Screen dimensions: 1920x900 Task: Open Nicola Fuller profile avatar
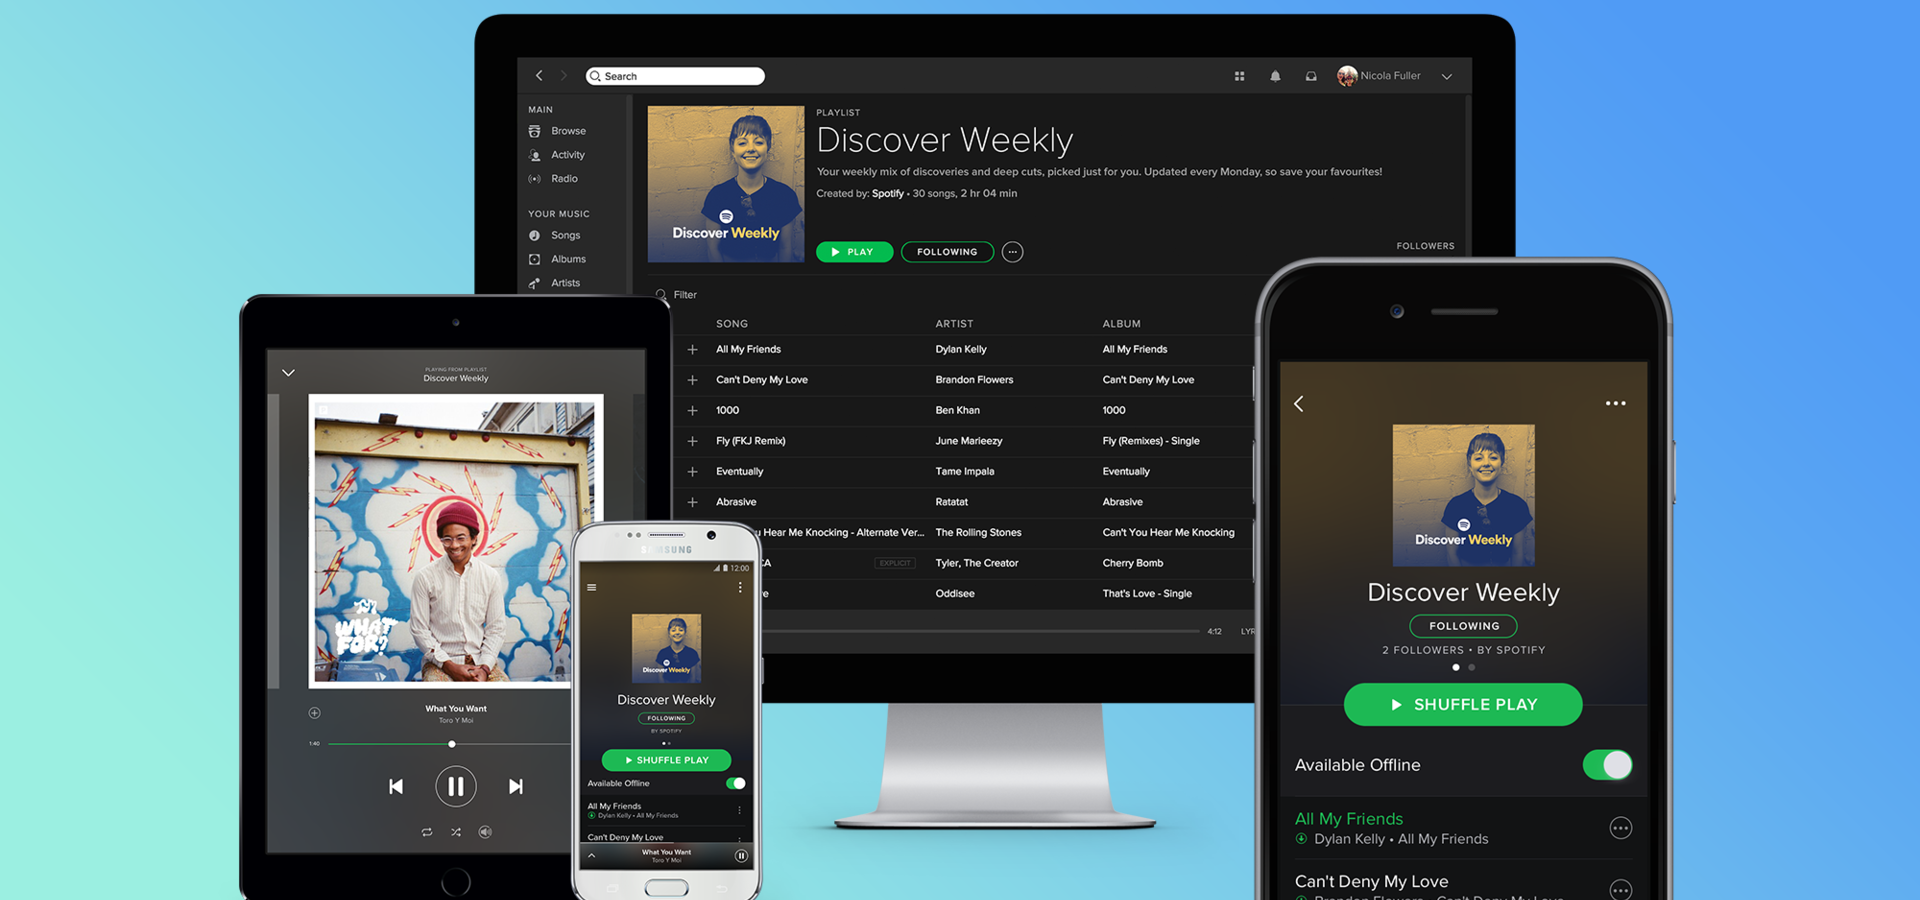1347,76
